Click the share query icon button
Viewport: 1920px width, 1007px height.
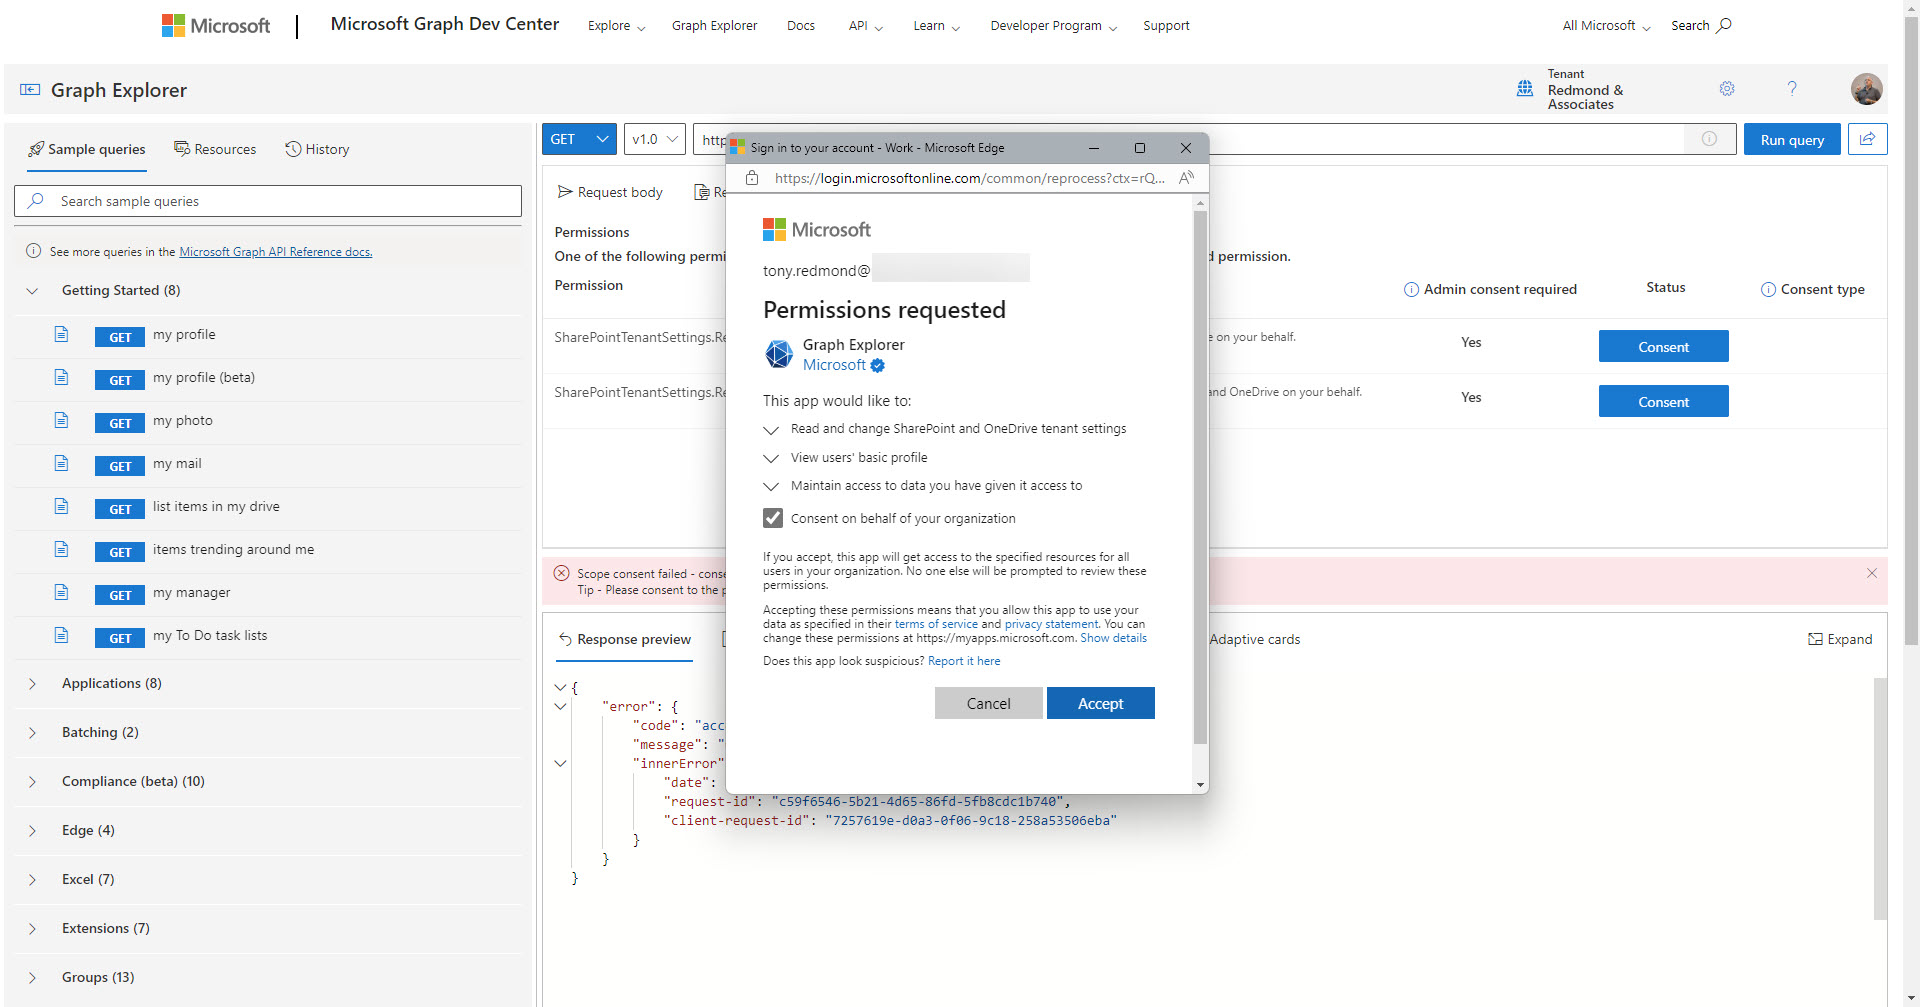pyautogui.click(x=1867, y=139)
